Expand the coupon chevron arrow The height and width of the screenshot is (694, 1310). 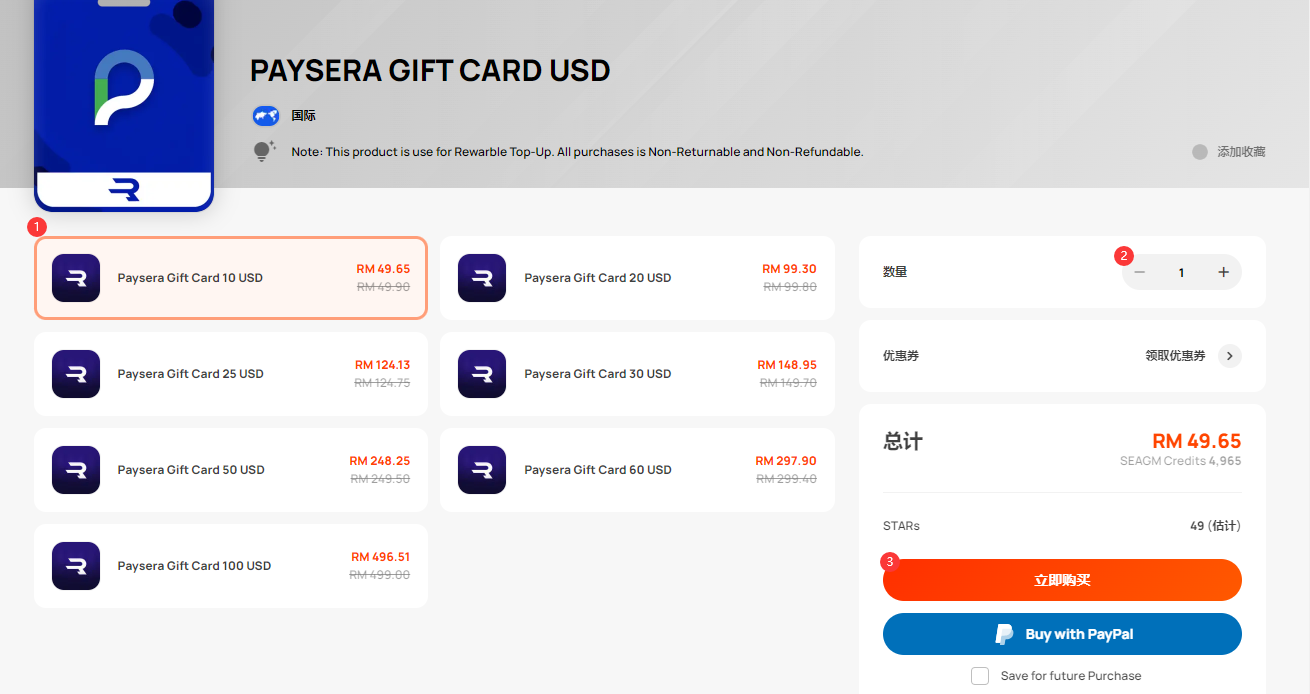(1230, 356)
